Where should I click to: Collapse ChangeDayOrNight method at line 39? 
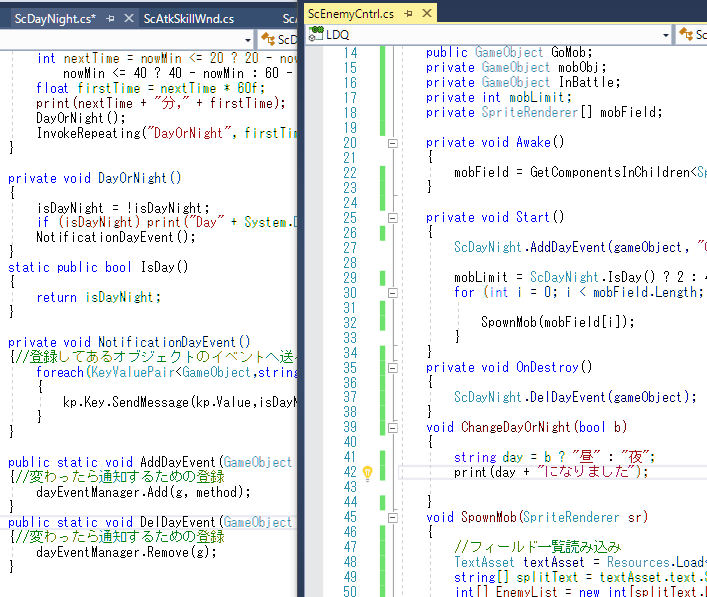click(x=393, y=428)
